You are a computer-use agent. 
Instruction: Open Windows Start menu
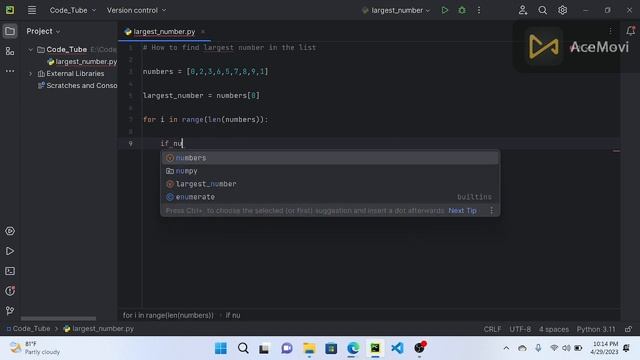(221, 348)
